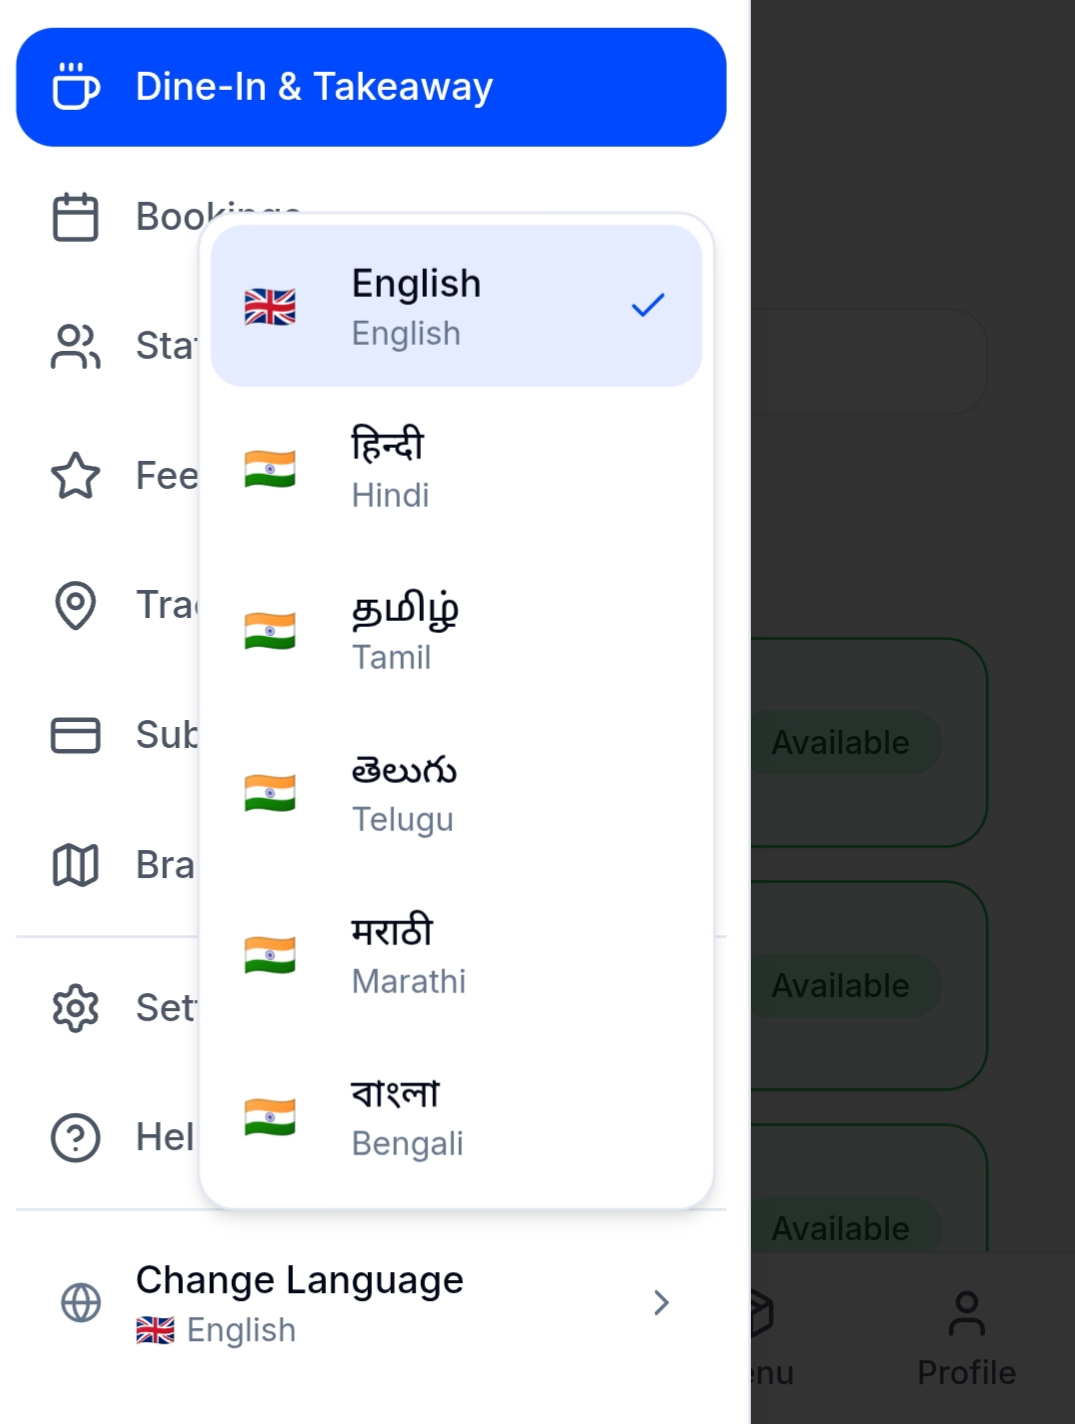Click the credit card subscription icon
This screenshot has height=1424, width=1075.
pyautogui.click(x=76, y=735)
